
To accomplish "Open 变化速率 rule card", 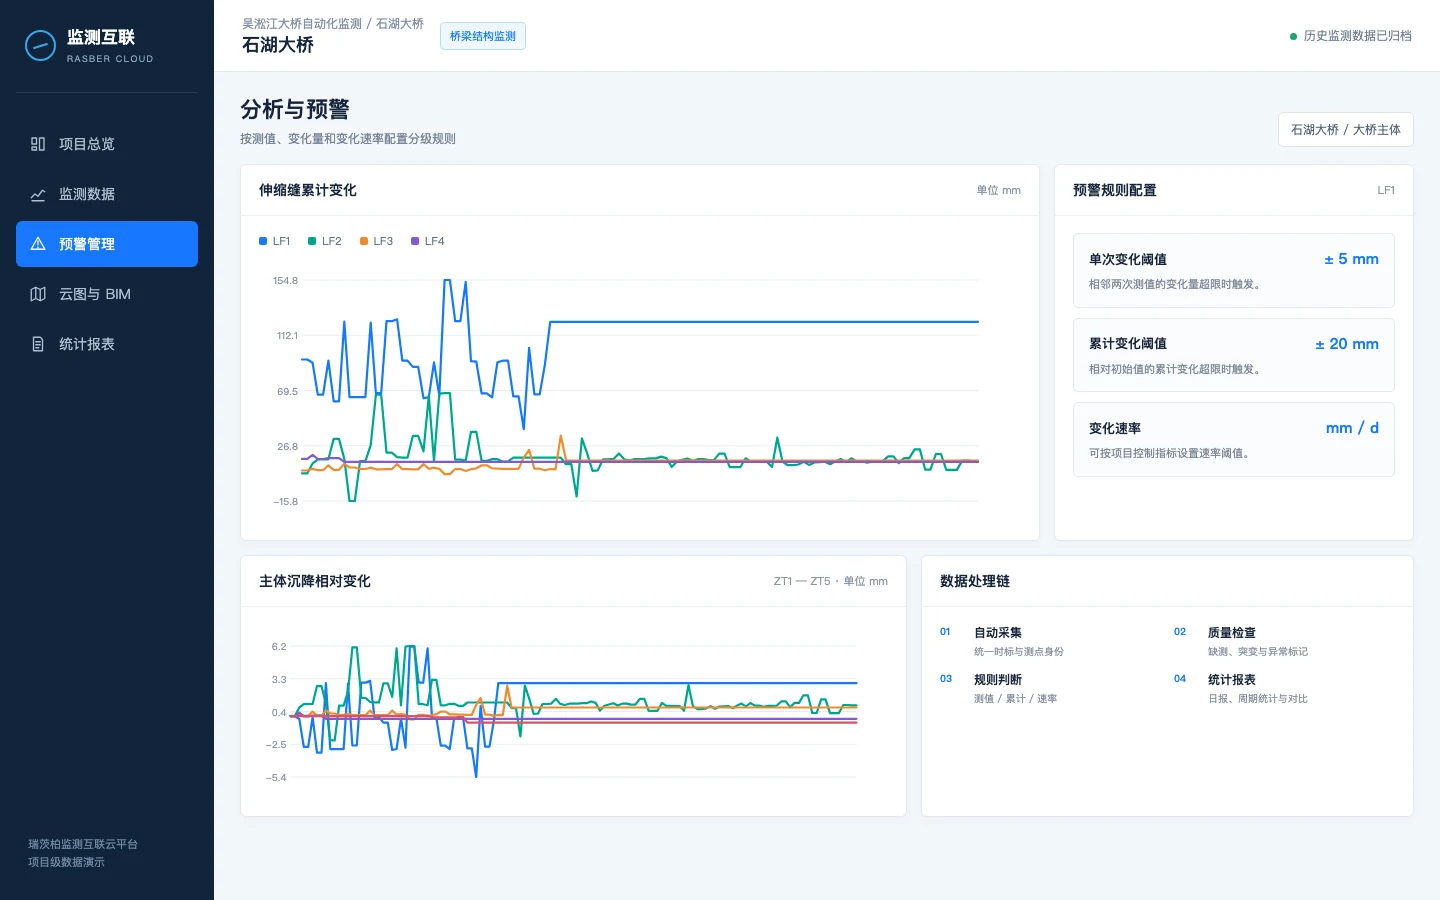I will [1234, 439].
